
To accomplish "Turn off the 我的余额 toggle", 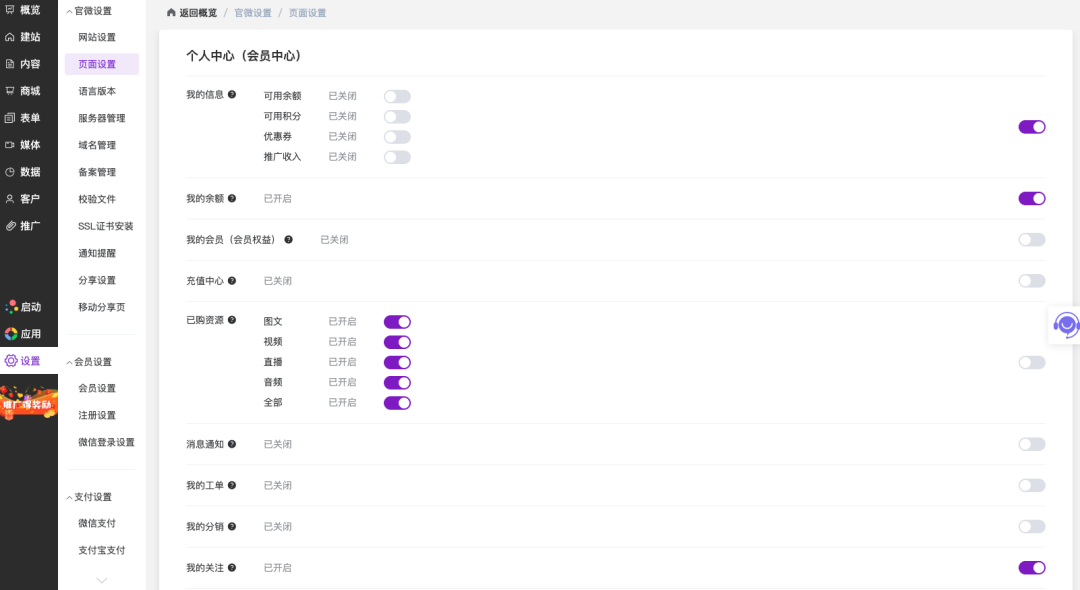I will 1031,198.
